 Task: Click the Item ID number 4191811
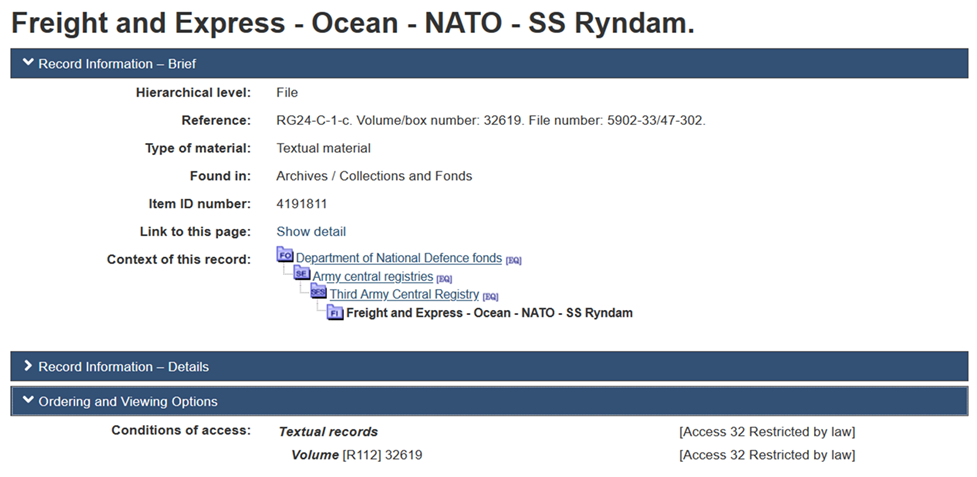click(302, 204)
